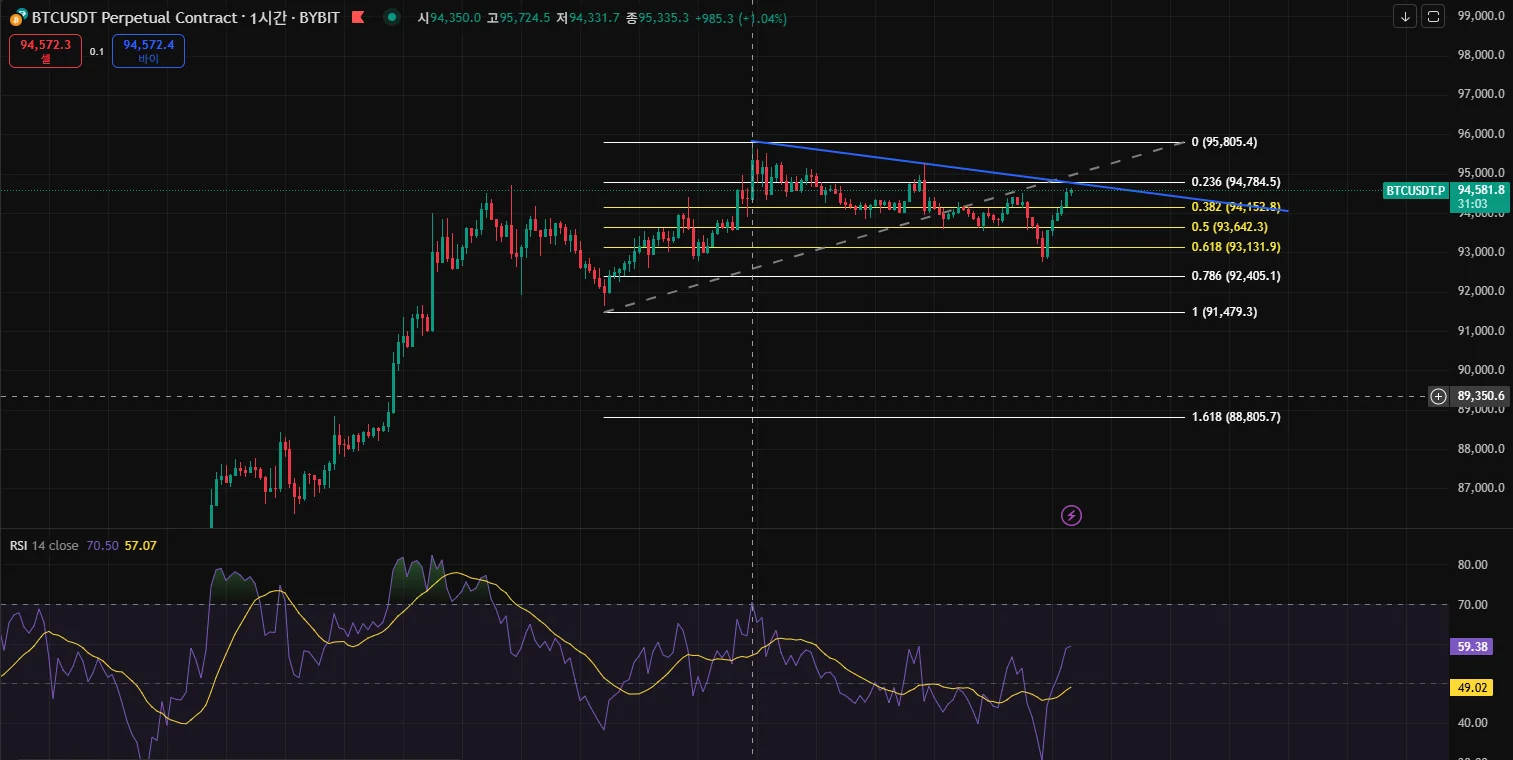Click the plus icon beside 89,350.6
Screen dimensions: 1513x760
(x=1438, y=396)
